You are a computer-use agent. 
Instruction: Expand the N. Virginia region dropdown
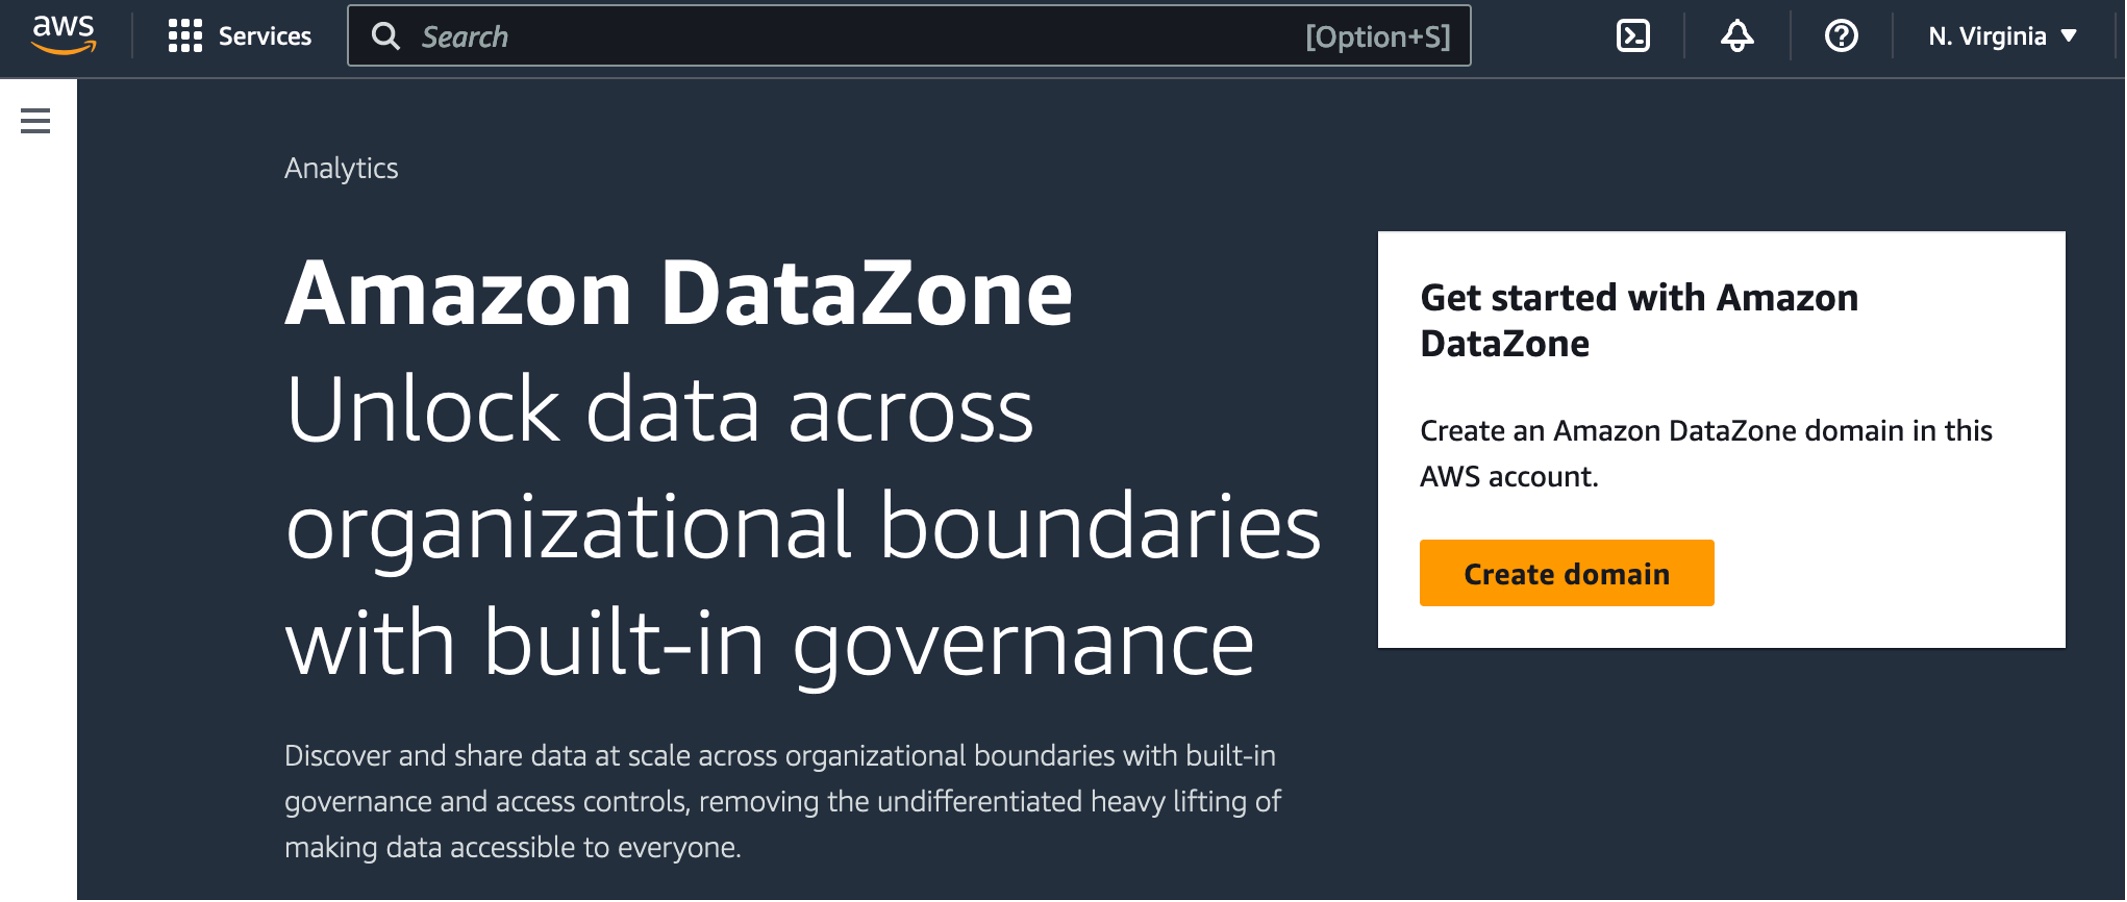click(2002, 36)
